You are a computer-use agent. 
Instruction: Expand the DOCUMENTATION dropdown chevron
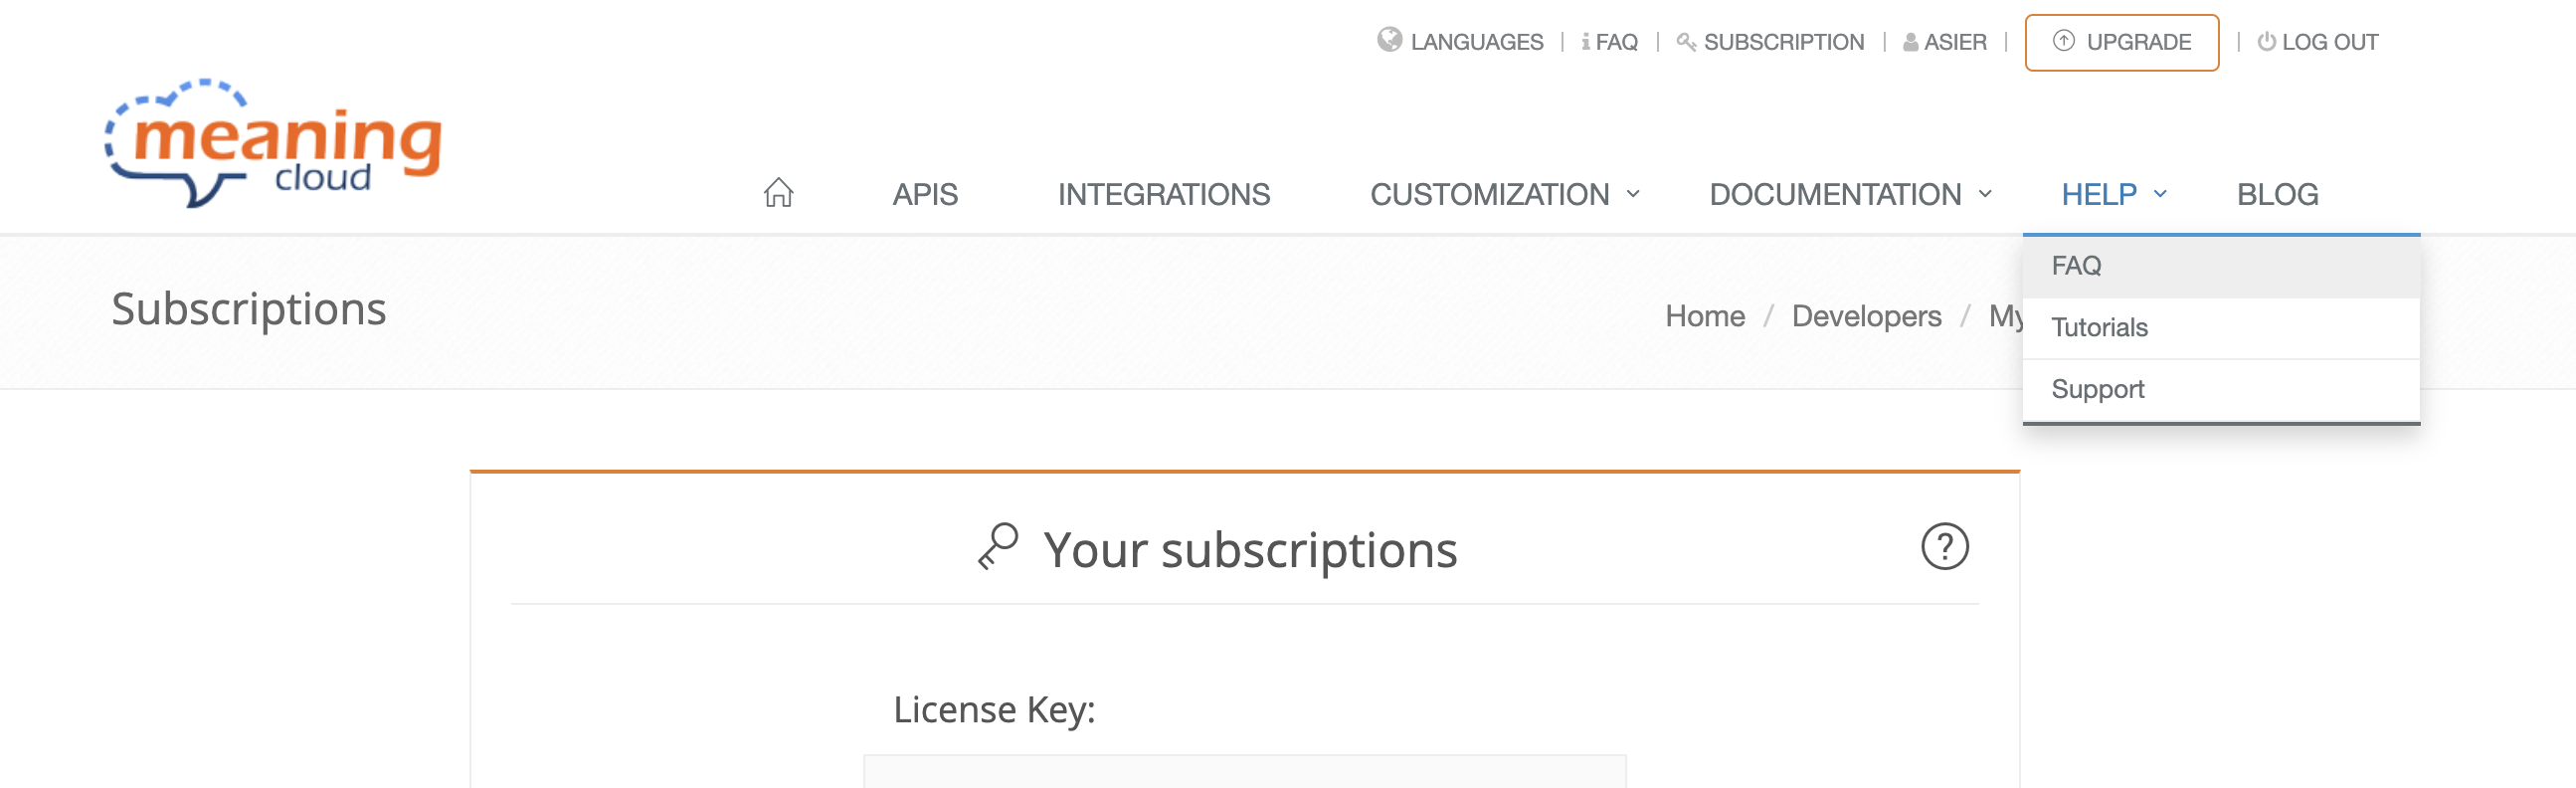(1984, 194)
